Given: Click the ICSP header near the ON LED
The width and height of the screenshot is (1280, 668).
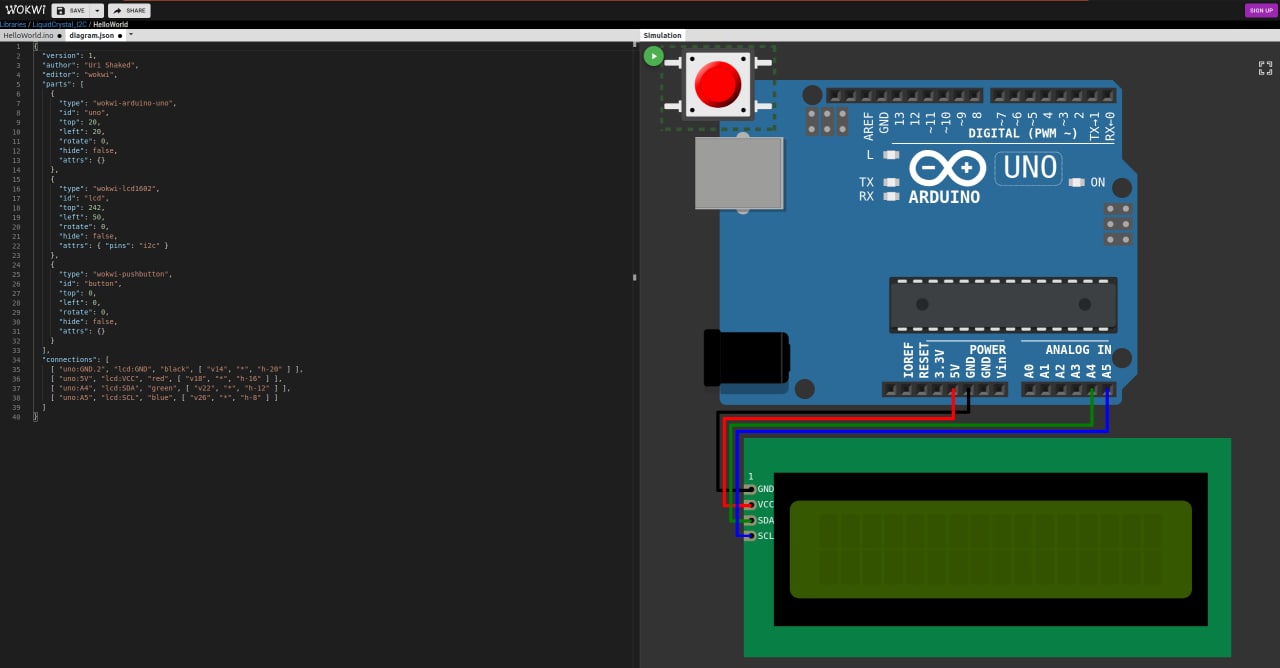Looking at the screenshot, I should click(1118, 224).
